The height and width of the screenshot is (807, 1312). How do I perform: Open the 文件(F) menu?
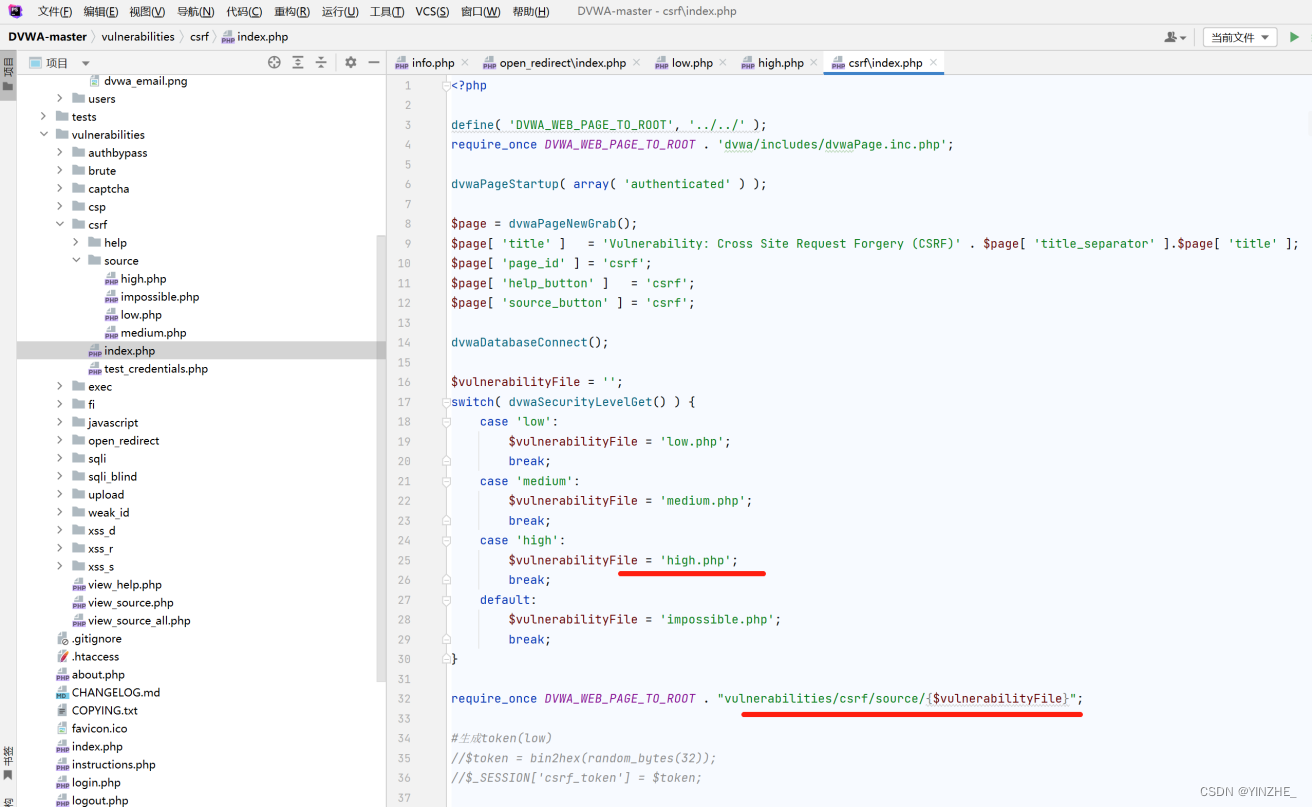tap(54, 12)
